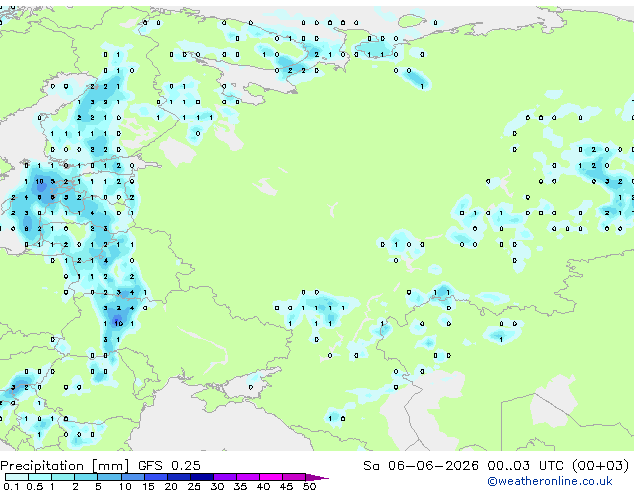
Task: Click the "(00+03)" forecast offset text
Action: 601,466
